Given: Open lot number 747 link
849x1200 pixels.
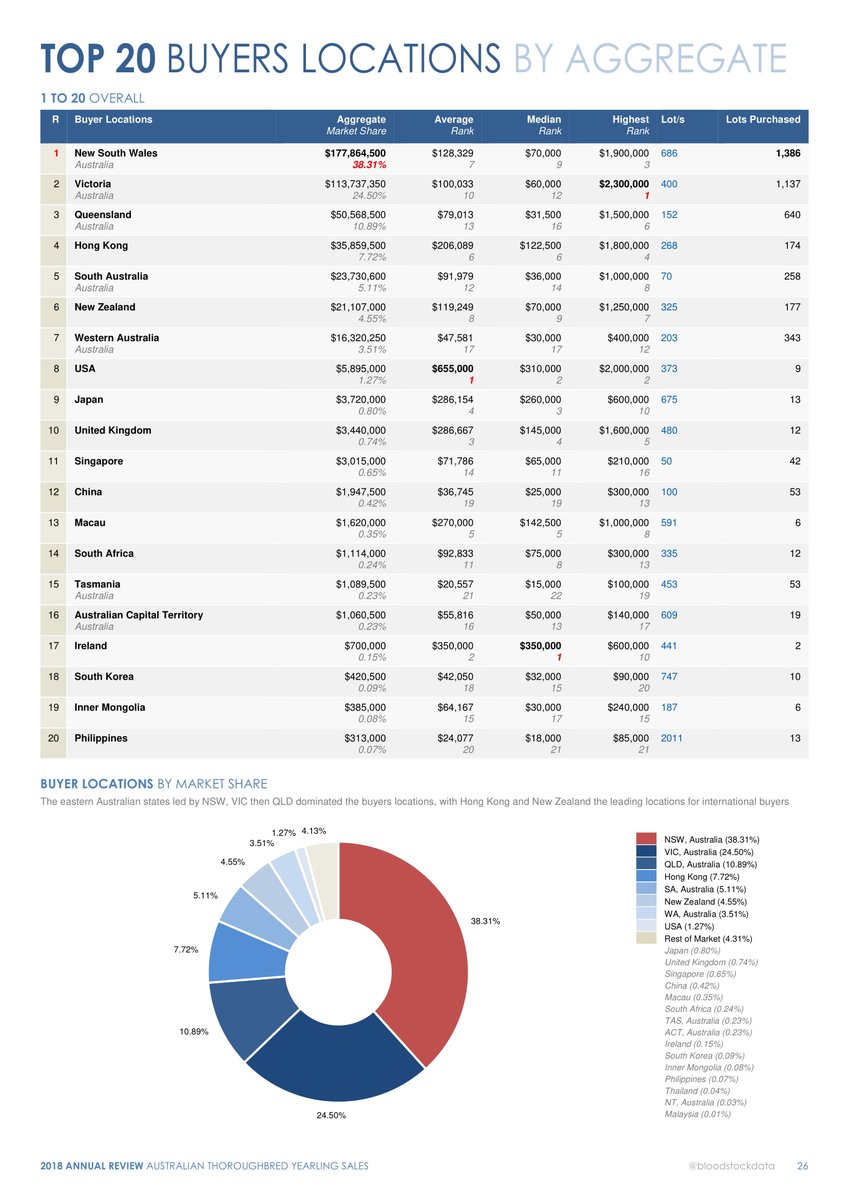Looking at the screenshot, I should click(670, 676).
